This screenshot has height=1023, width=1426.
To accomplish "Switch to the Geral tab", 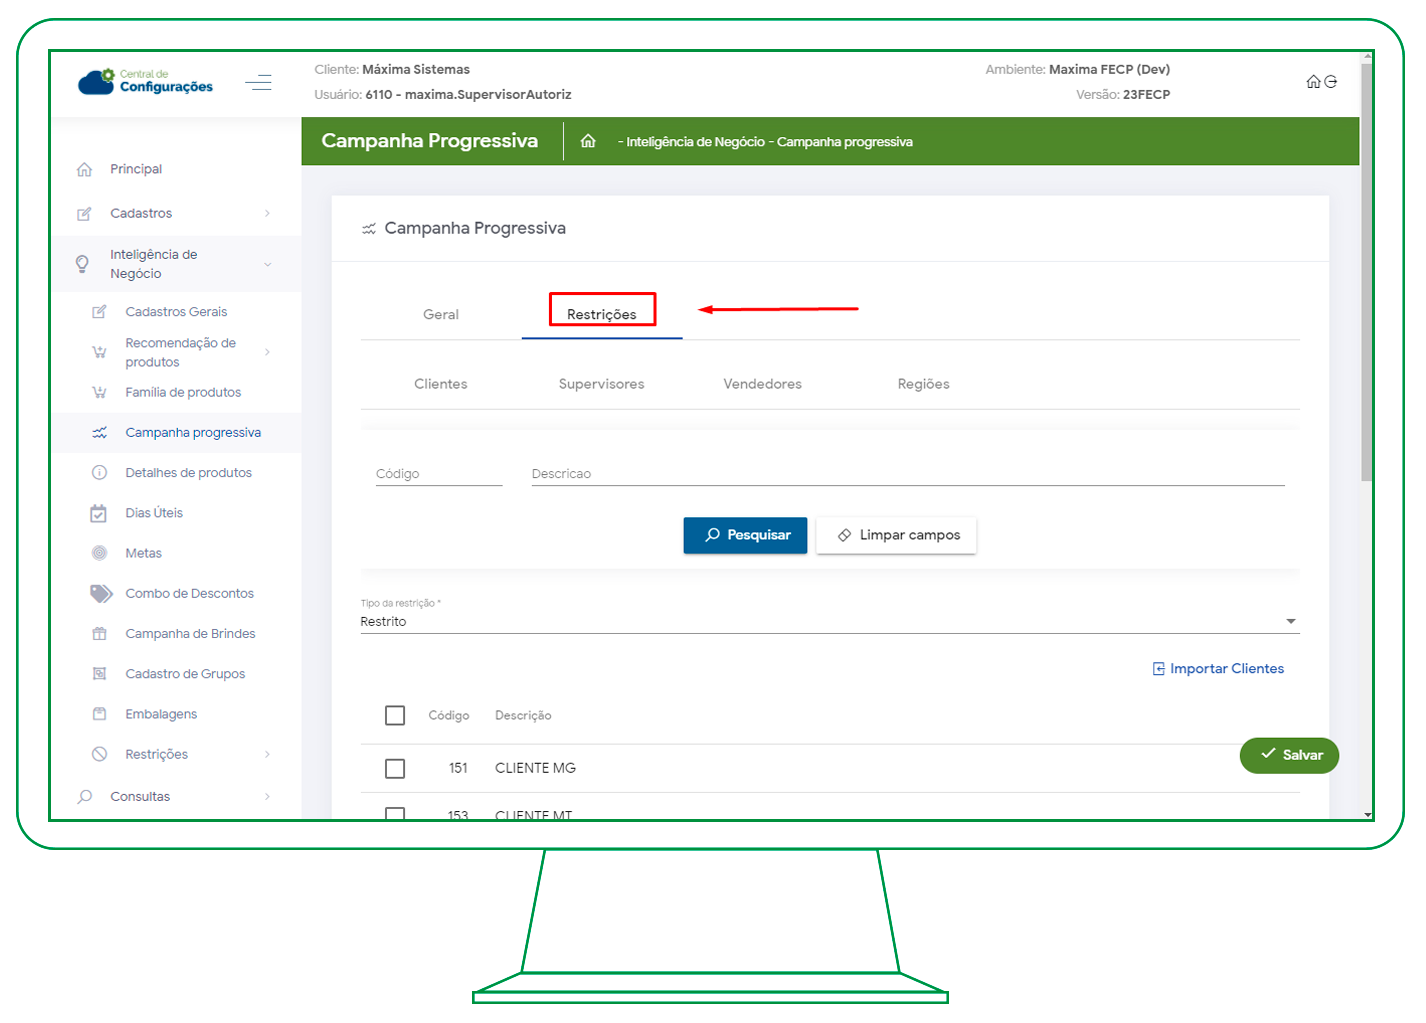I will click(440, 314).
